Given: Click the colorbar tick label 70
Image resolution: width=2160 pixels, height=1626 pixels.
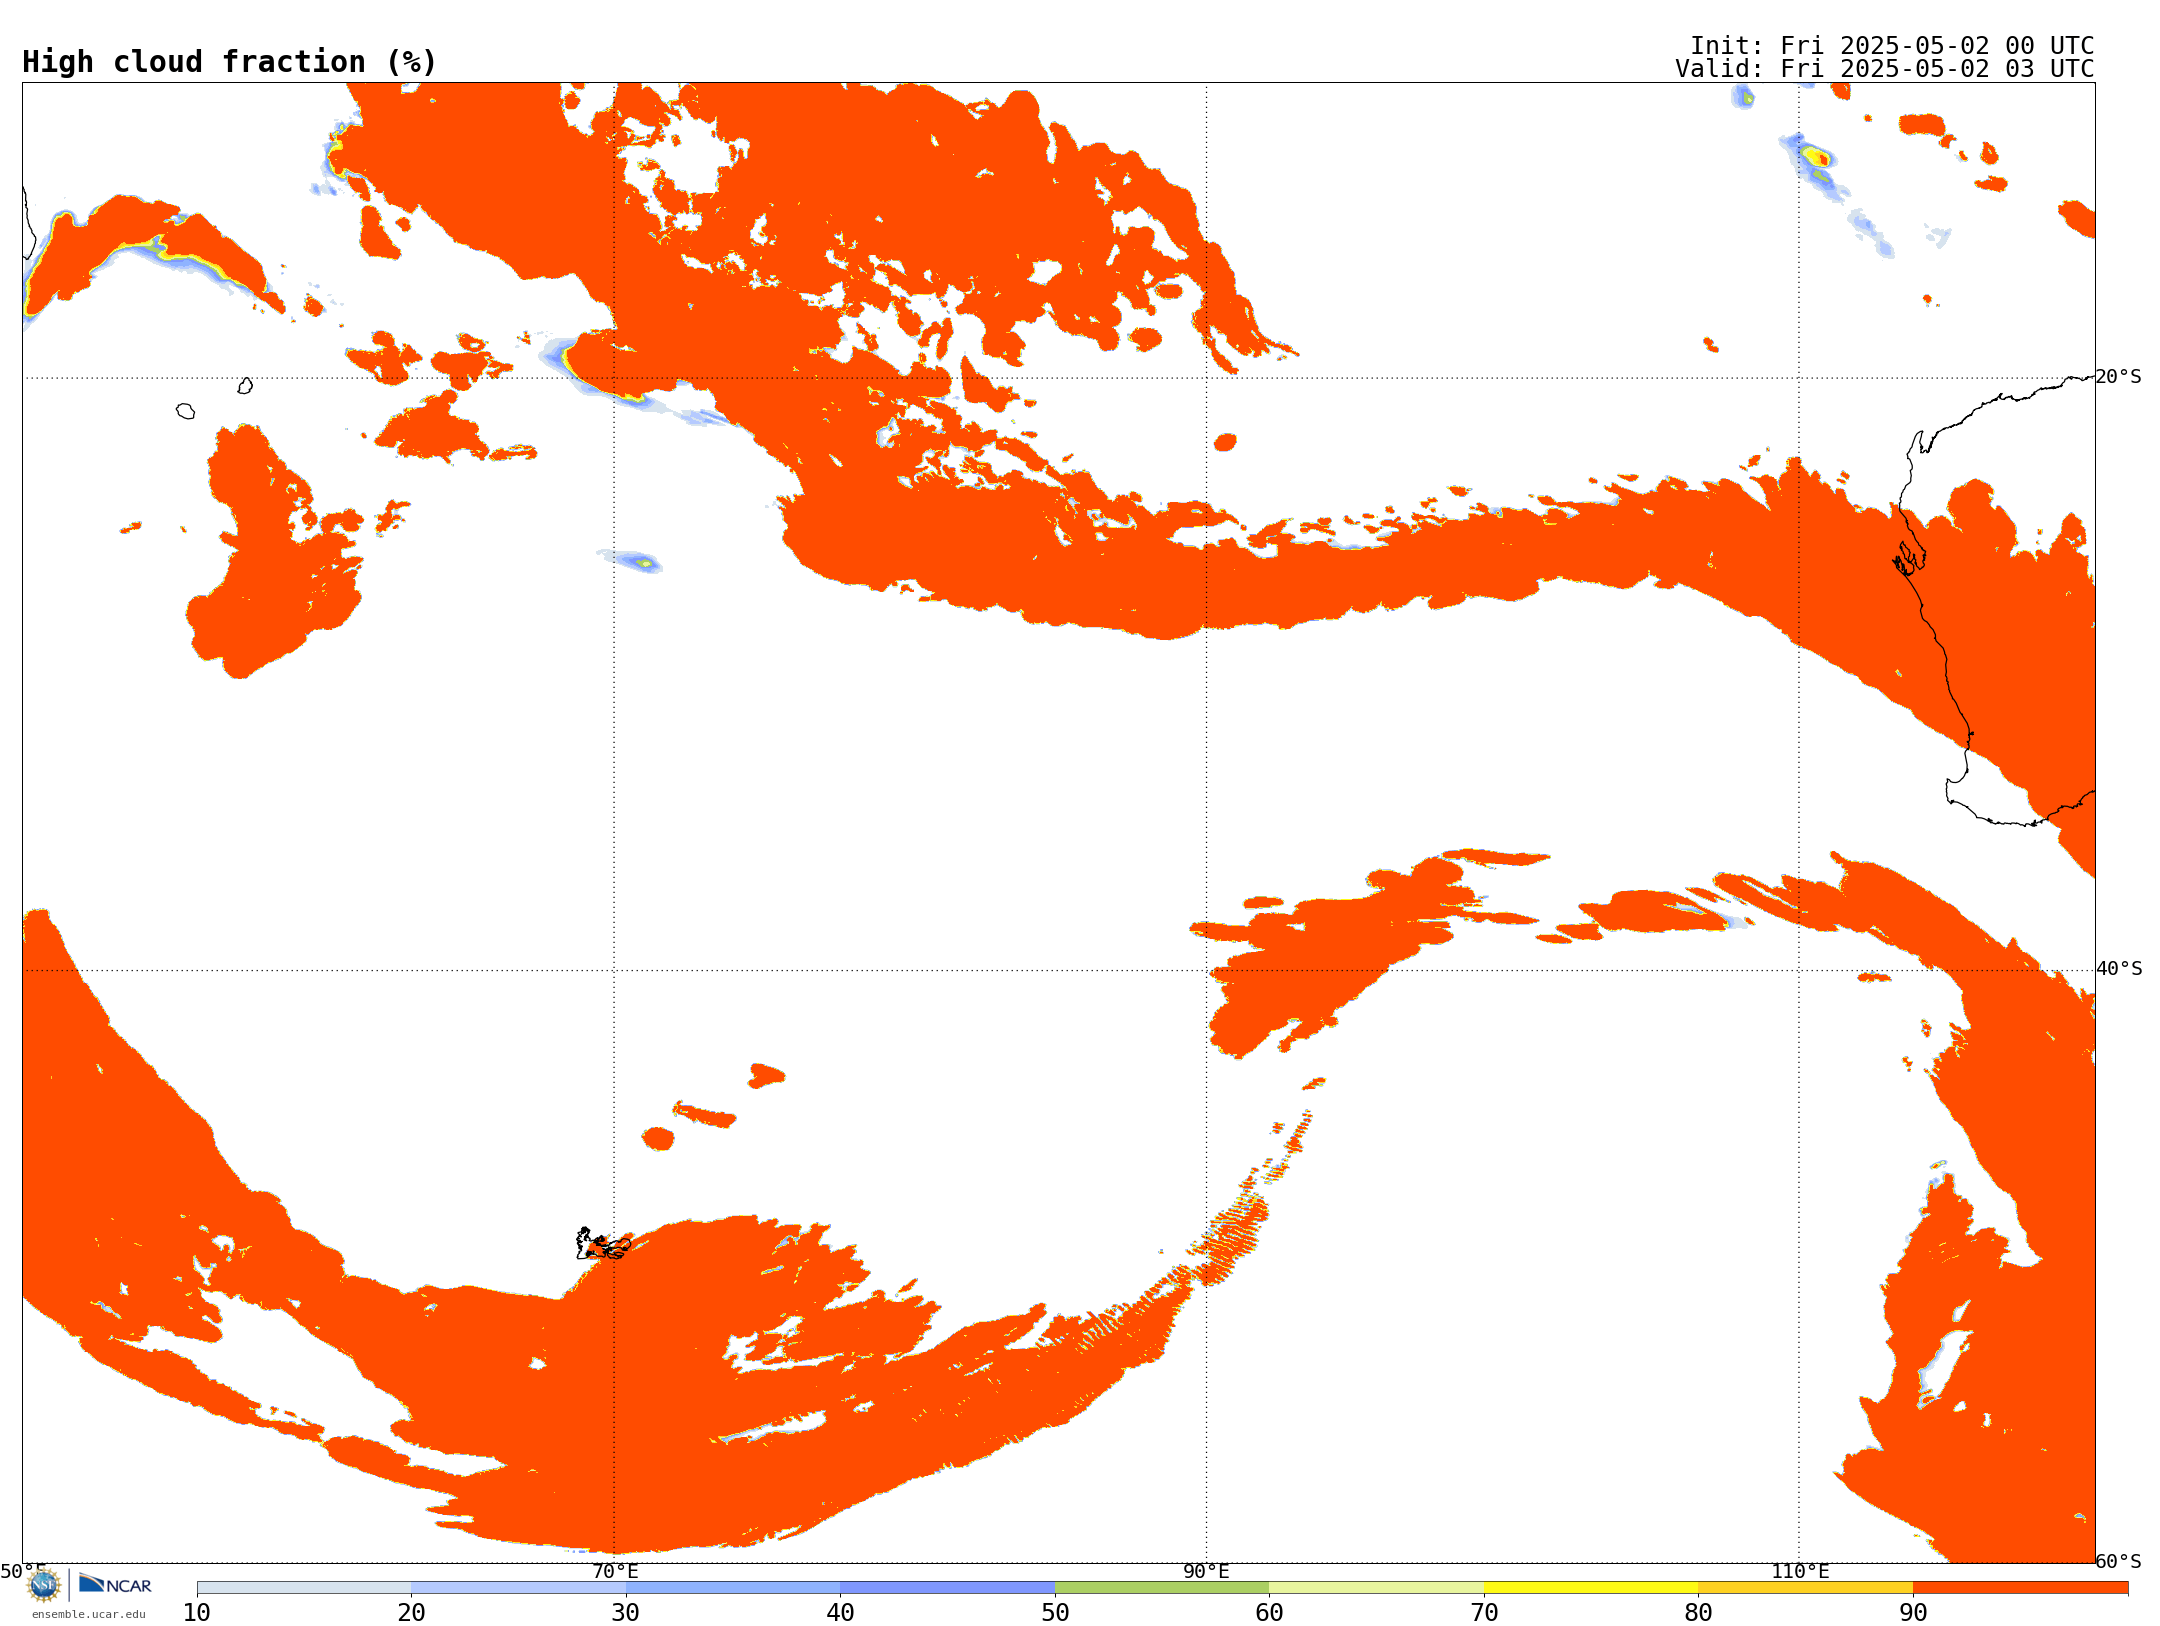Looking at the screenshot, I should click(x=1484, y=1613).
